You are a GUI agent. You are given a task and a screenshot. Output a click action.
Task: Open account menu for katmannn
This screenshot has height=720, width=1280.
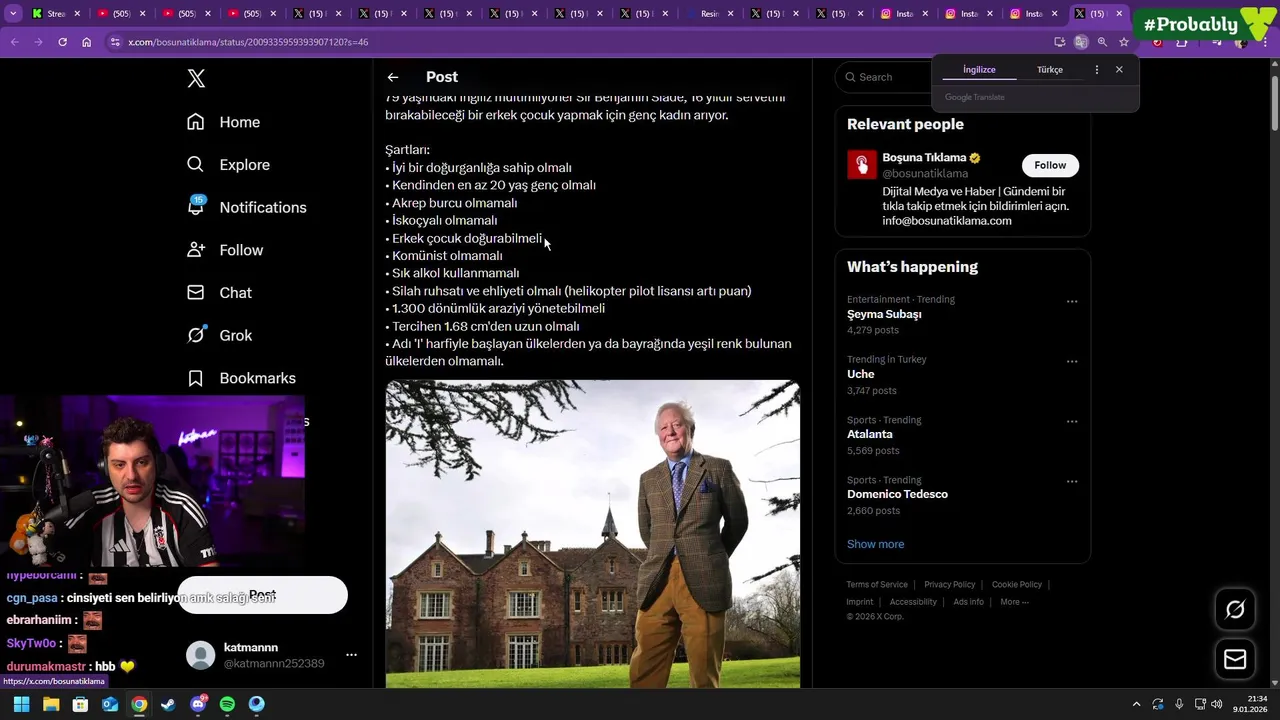click(x=351, y=655)
